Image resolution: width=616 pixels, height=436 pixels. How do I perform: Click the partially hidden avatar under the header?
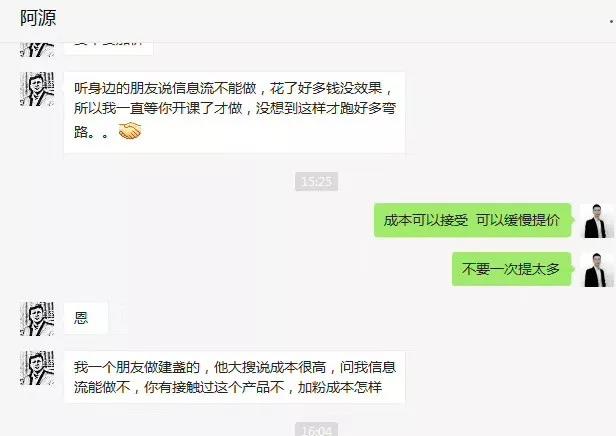[x=37, y=49]
